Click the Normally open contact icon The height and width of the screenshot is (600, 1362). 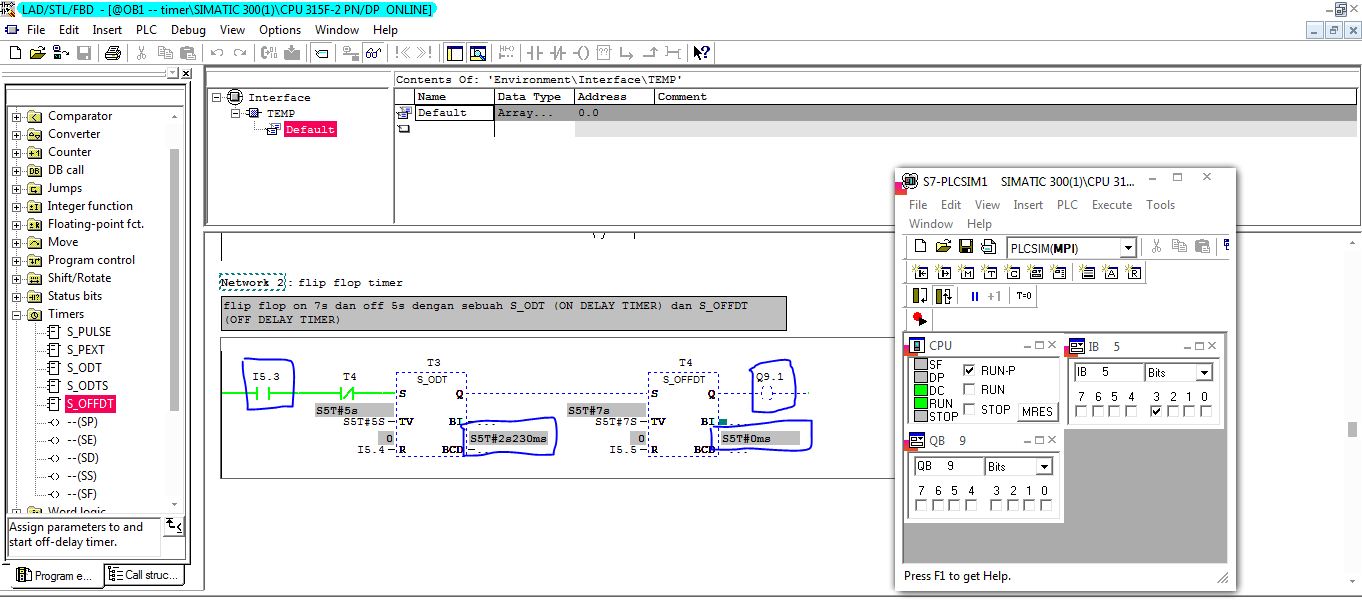click(x=535, y=53)
